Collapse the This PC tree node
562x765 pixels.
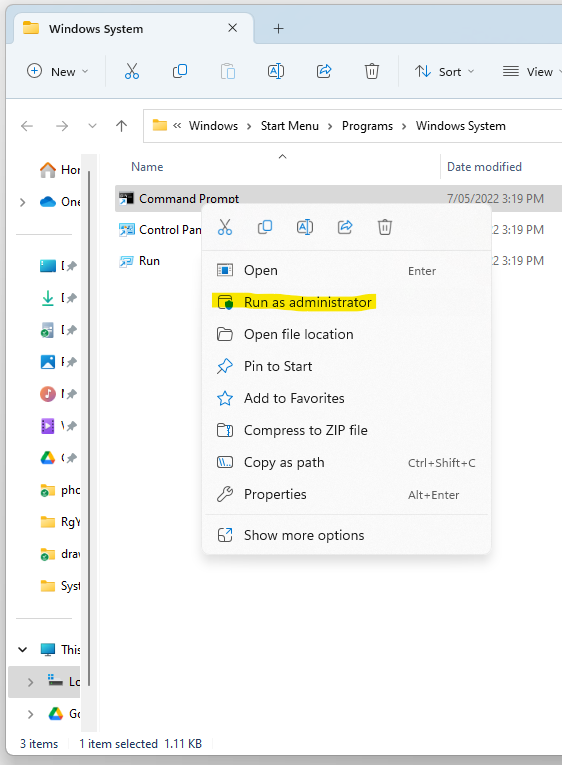click(22, 649)
